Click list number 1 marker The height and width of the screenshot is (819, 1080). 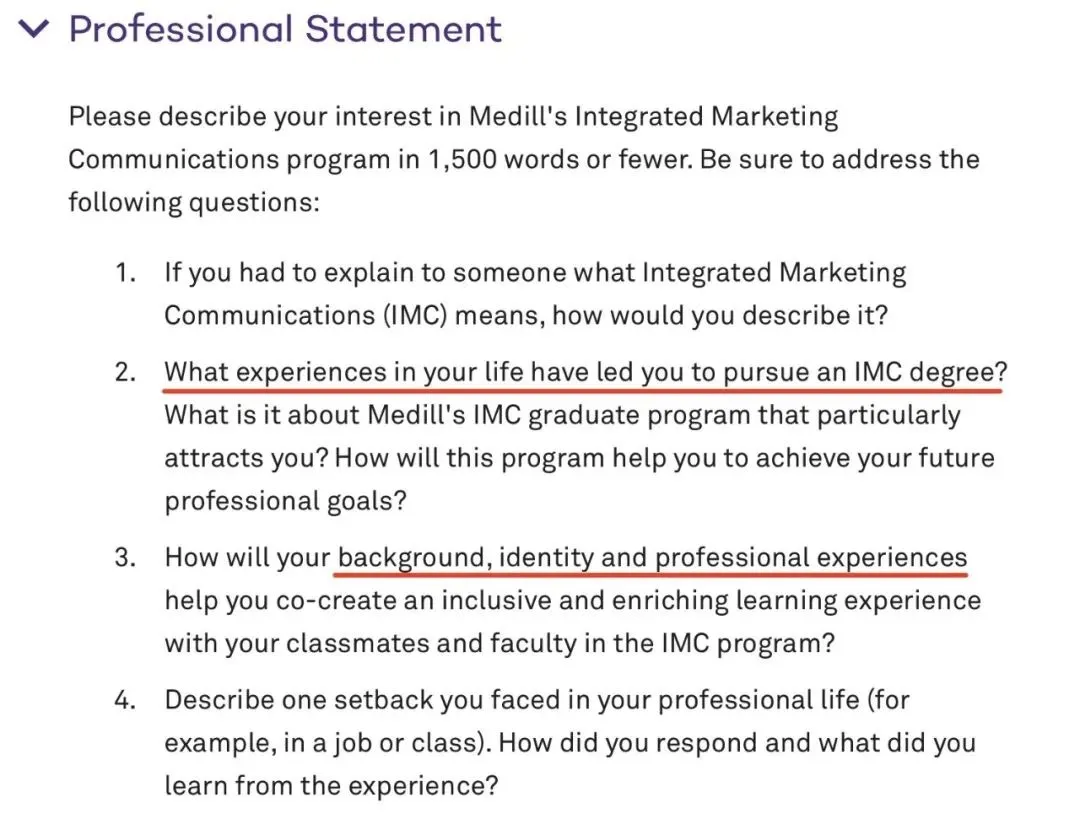[x=125, y=273]
